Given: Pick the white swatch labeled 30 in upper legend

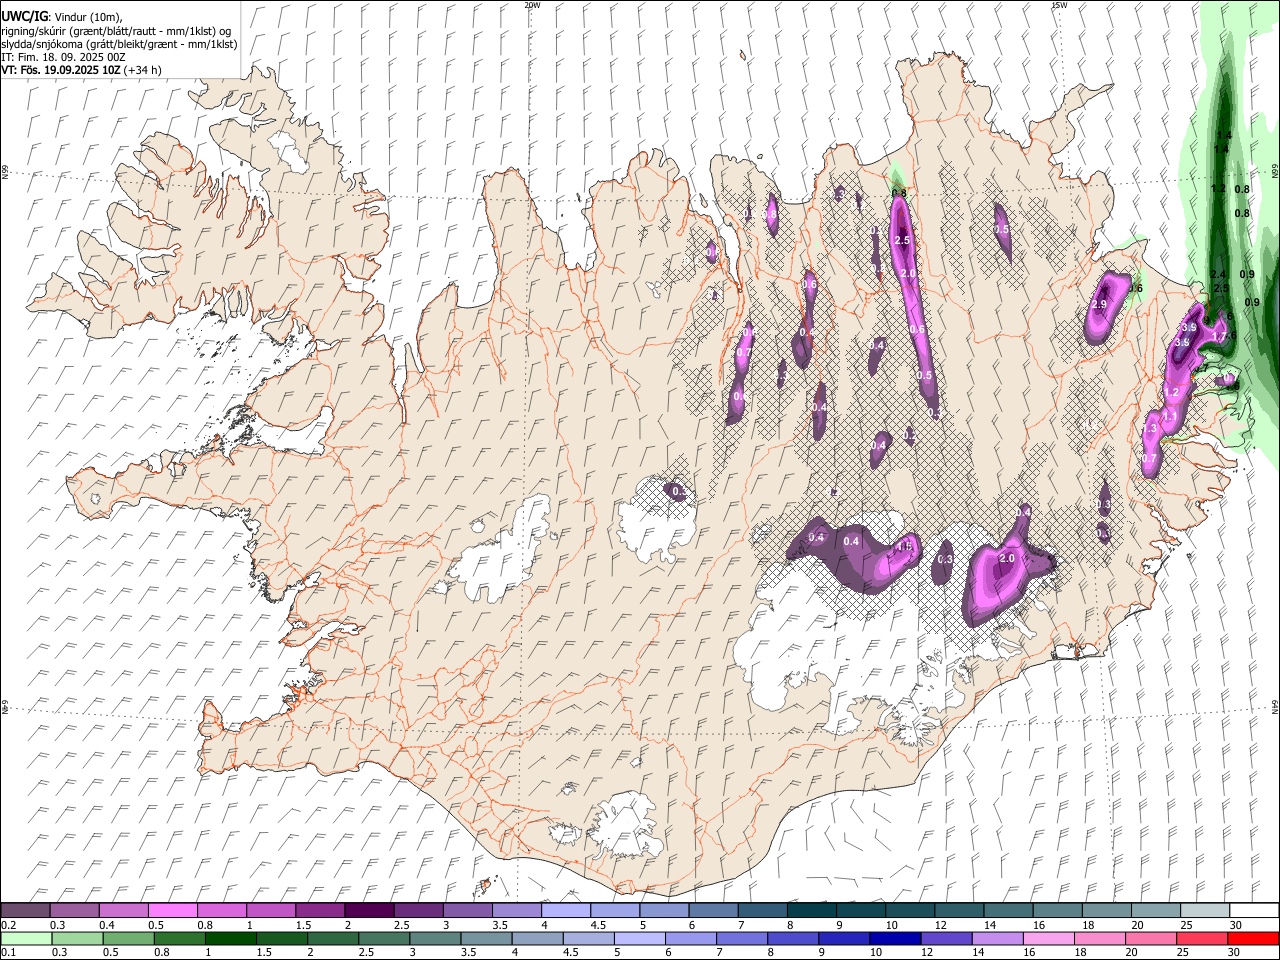Looking at the screenshot, I should pyautogui.click(x=1254, y=911).
